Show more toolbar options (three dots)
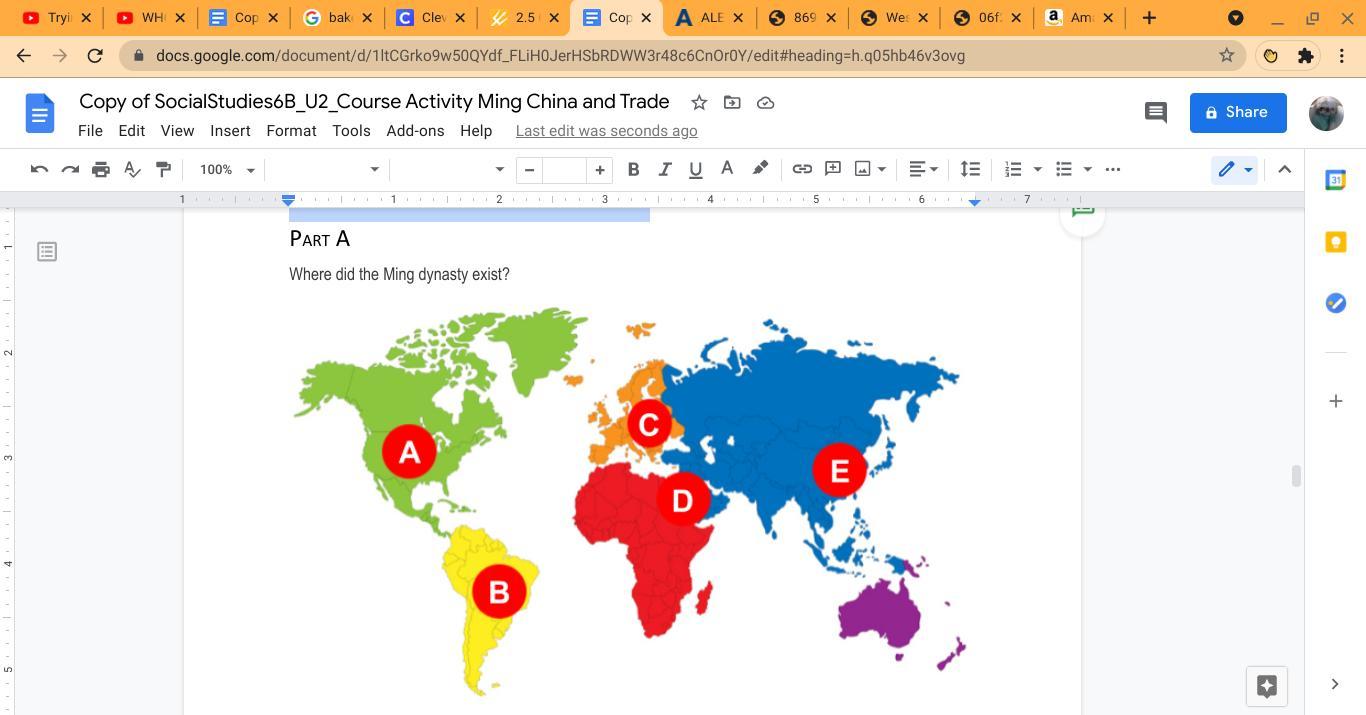 (1113, 169)
